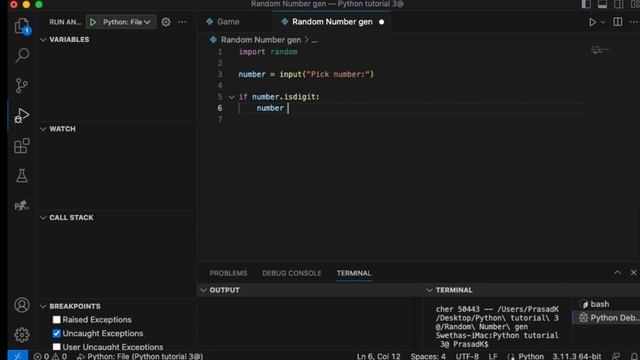
Task: Click Random Number gen breadcrumb
Action: pos(261,40)
